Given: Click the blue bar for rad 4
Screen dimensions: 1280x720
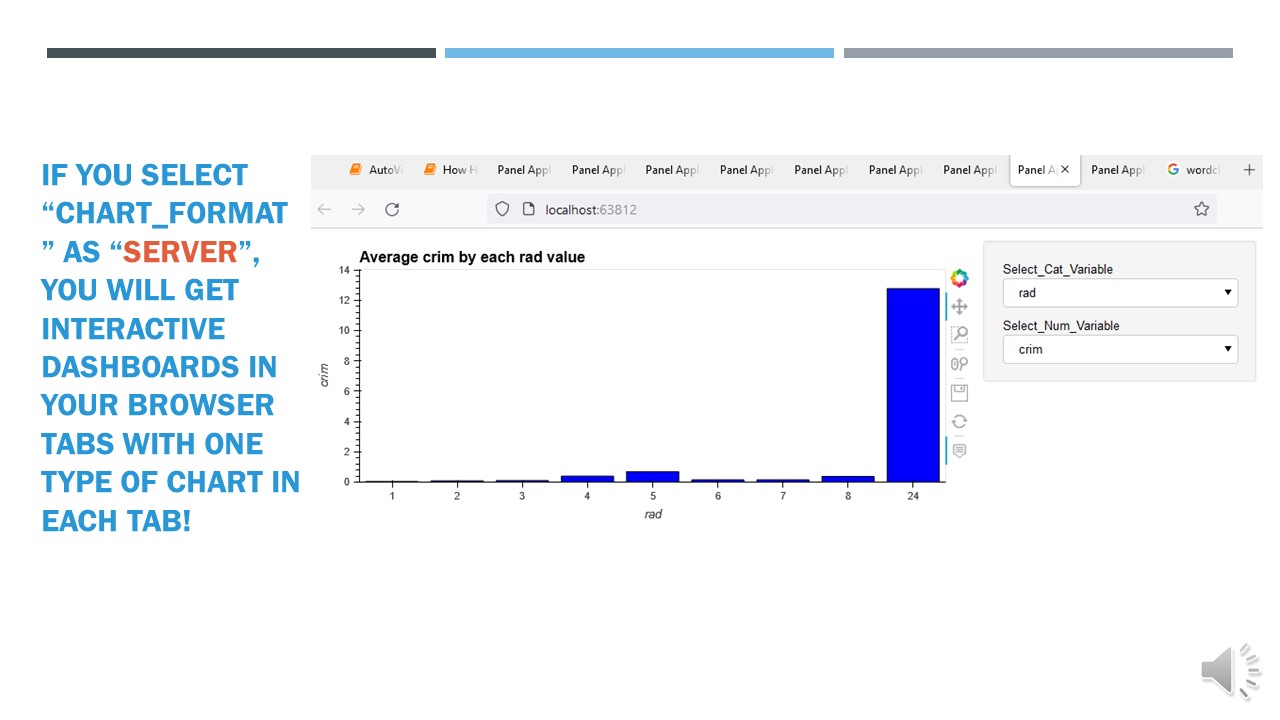Looking at the screenshot, I should 587,478.
